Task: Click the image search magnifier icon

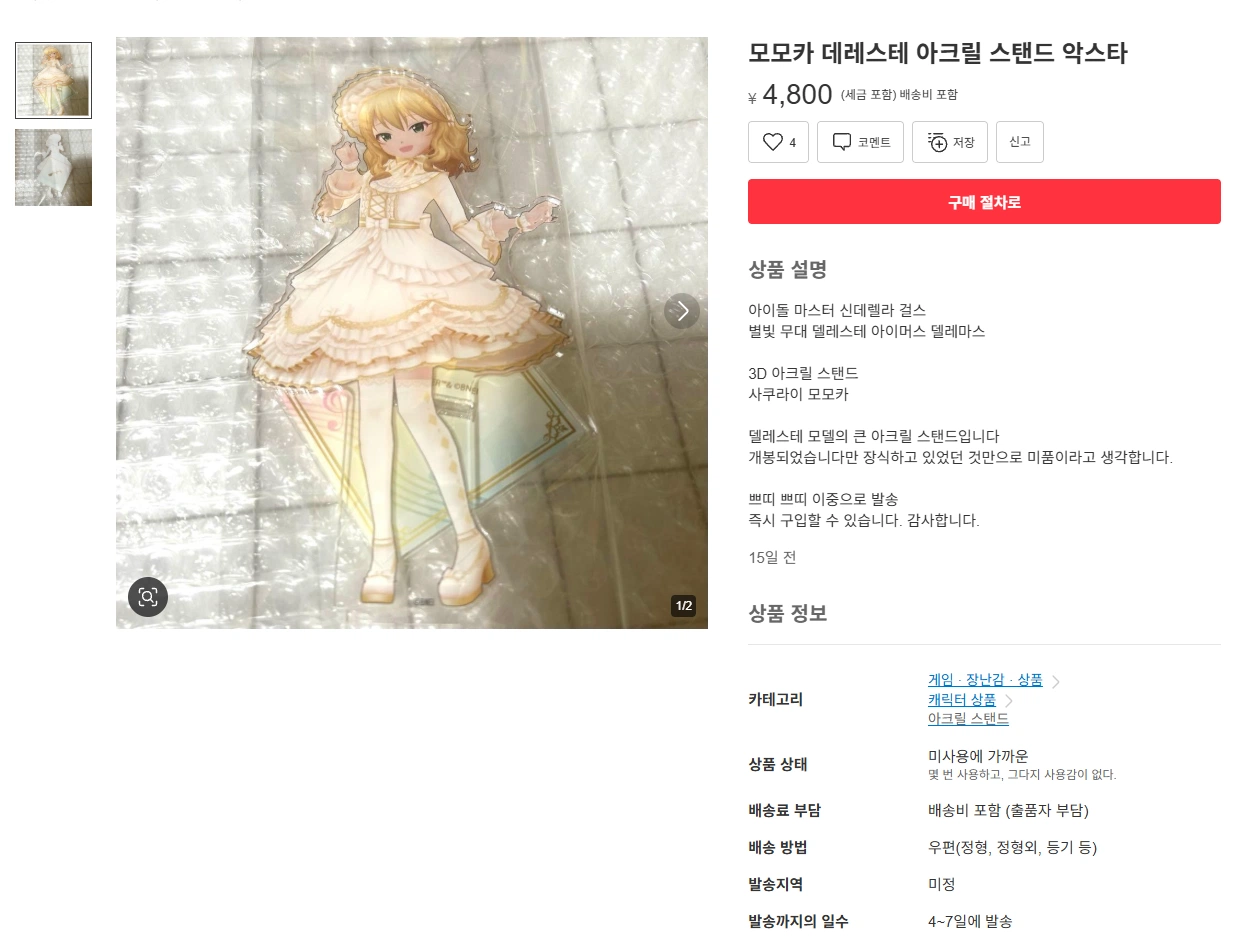Action: [148, 597]
